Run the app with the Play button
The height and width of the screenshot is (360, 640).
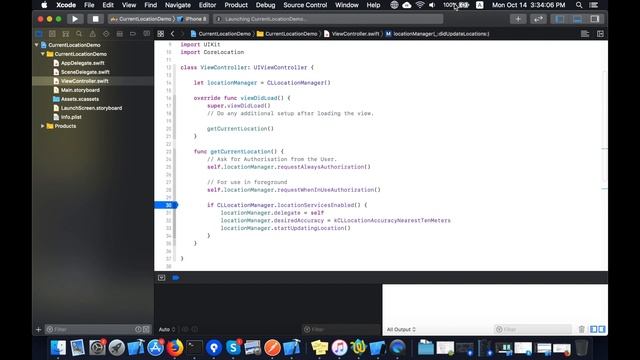pyautogui.click(x=75, y=19)
